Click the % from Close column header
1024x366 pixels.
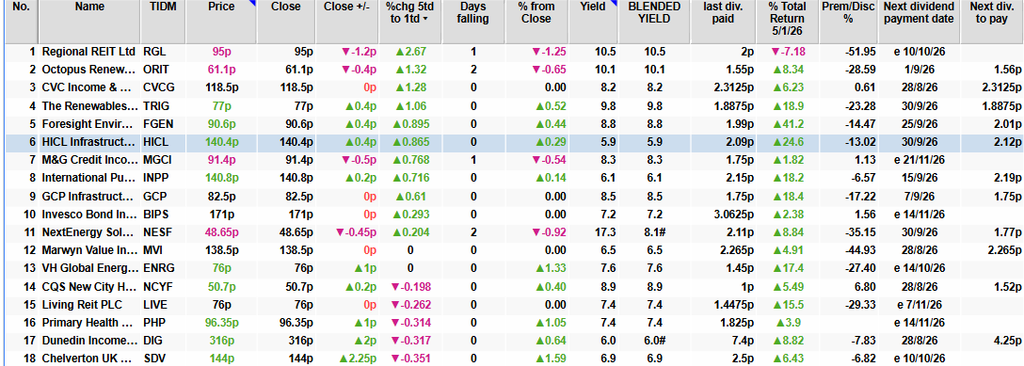click(535, 22)
